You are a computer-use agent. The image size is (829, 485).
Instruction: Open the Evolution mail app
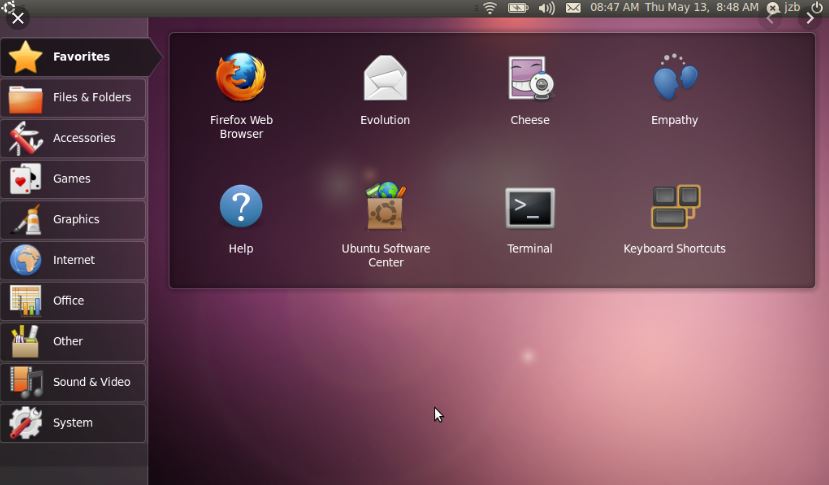385,79
